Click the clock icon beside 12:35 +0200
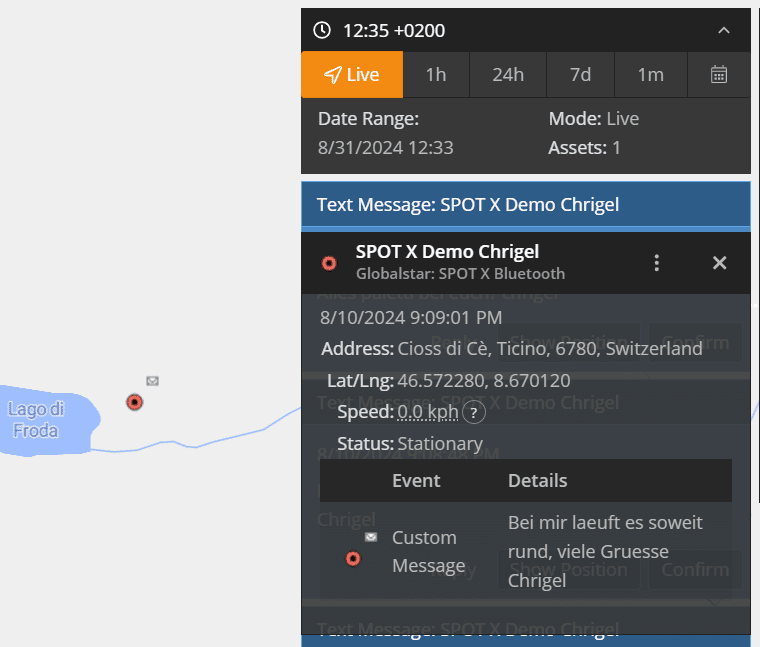 pos(322,30)
